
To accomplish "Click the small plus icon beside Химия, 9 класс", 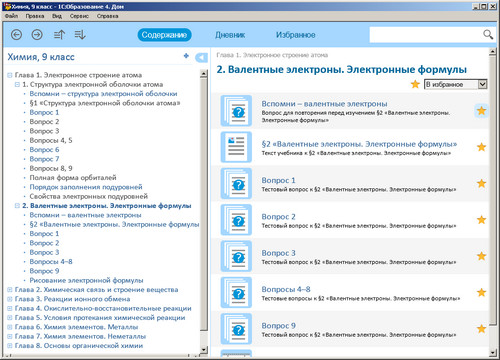I will 186,56.
